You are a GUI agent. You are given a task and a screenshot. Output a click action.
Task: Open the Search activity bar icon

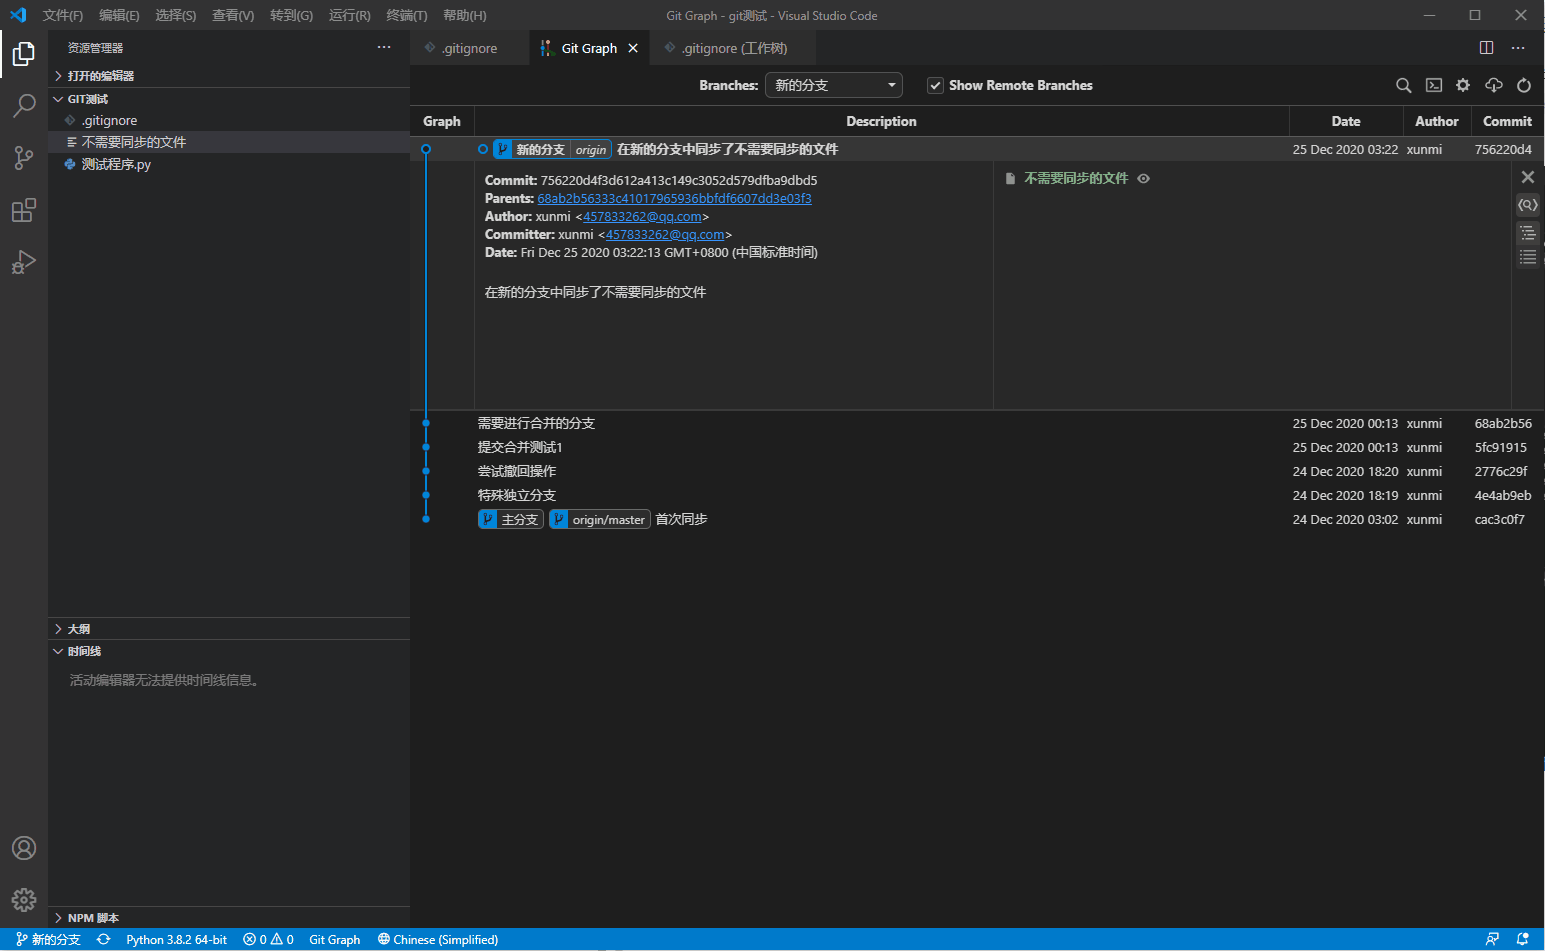pyautogui.click(x=24, y=106)
